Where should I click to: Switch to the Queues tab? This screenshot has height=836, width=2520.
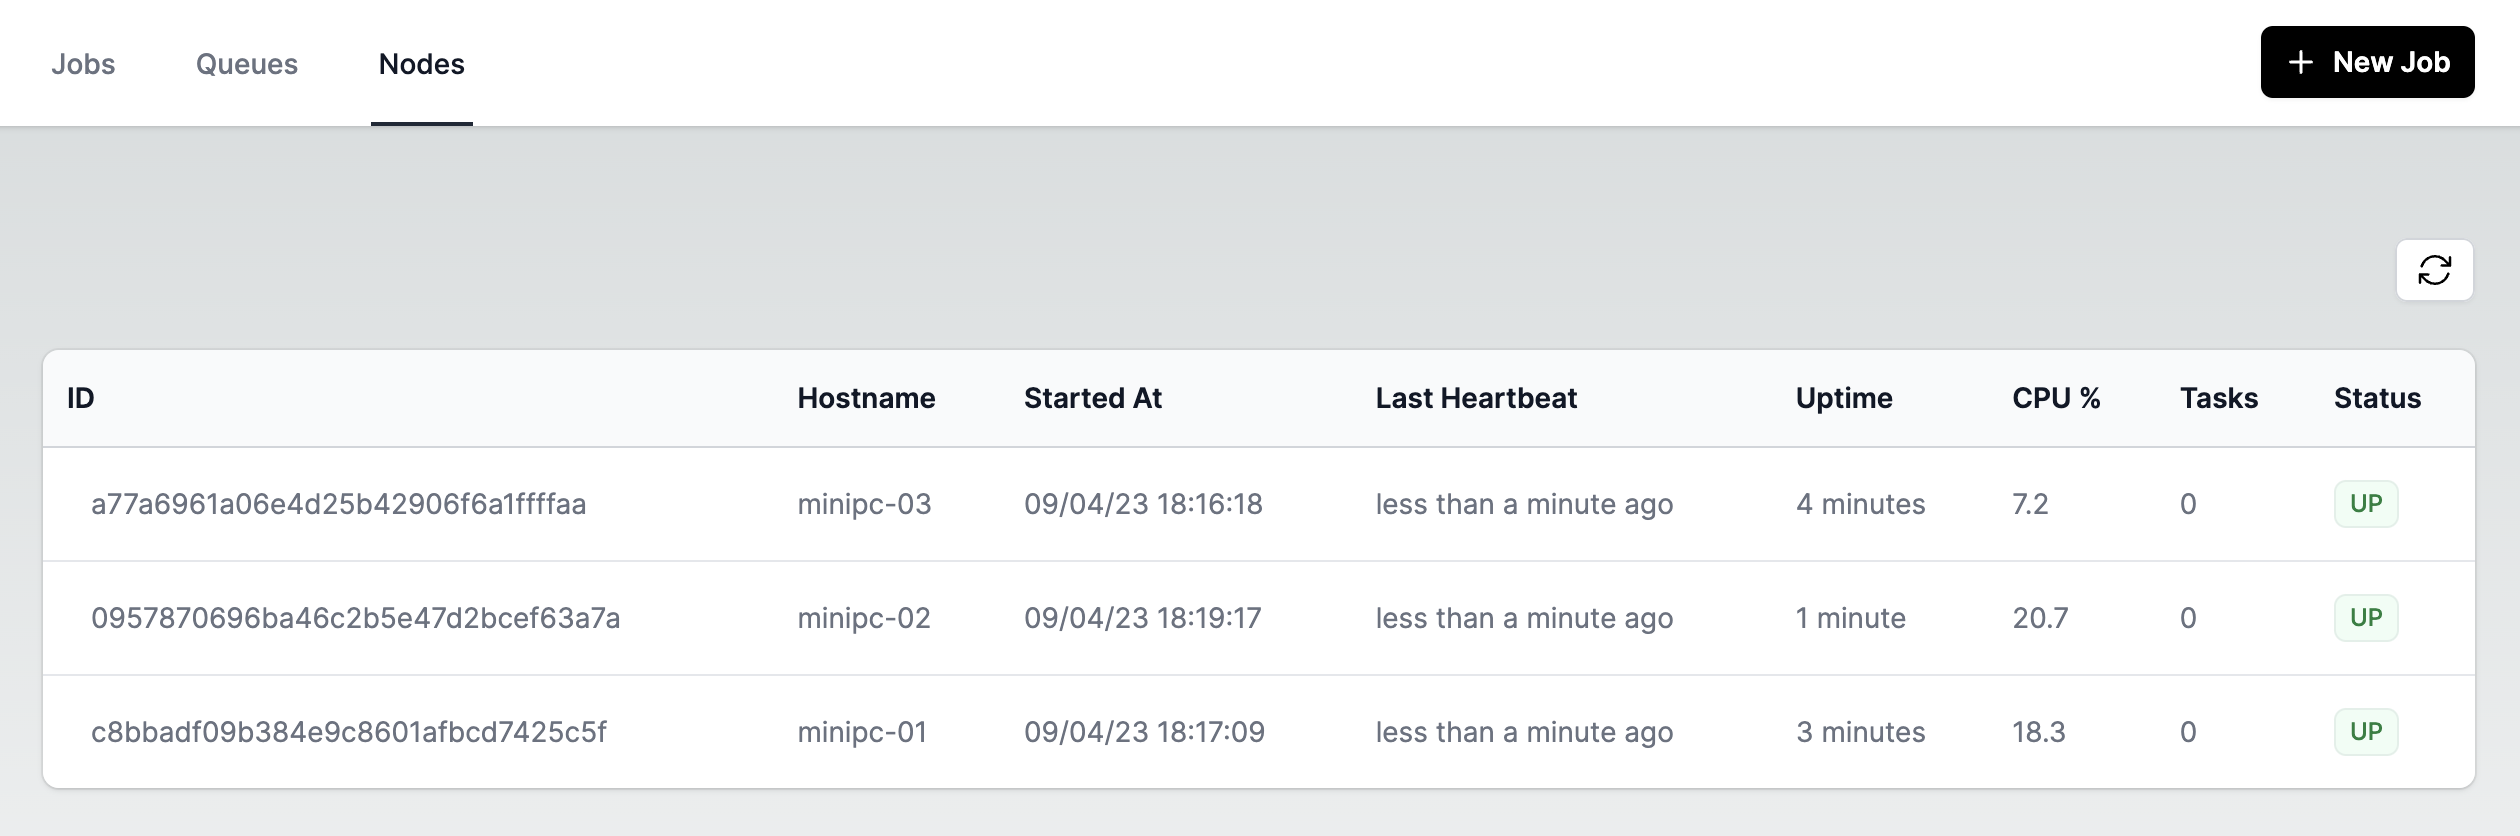tap(247, 64)
